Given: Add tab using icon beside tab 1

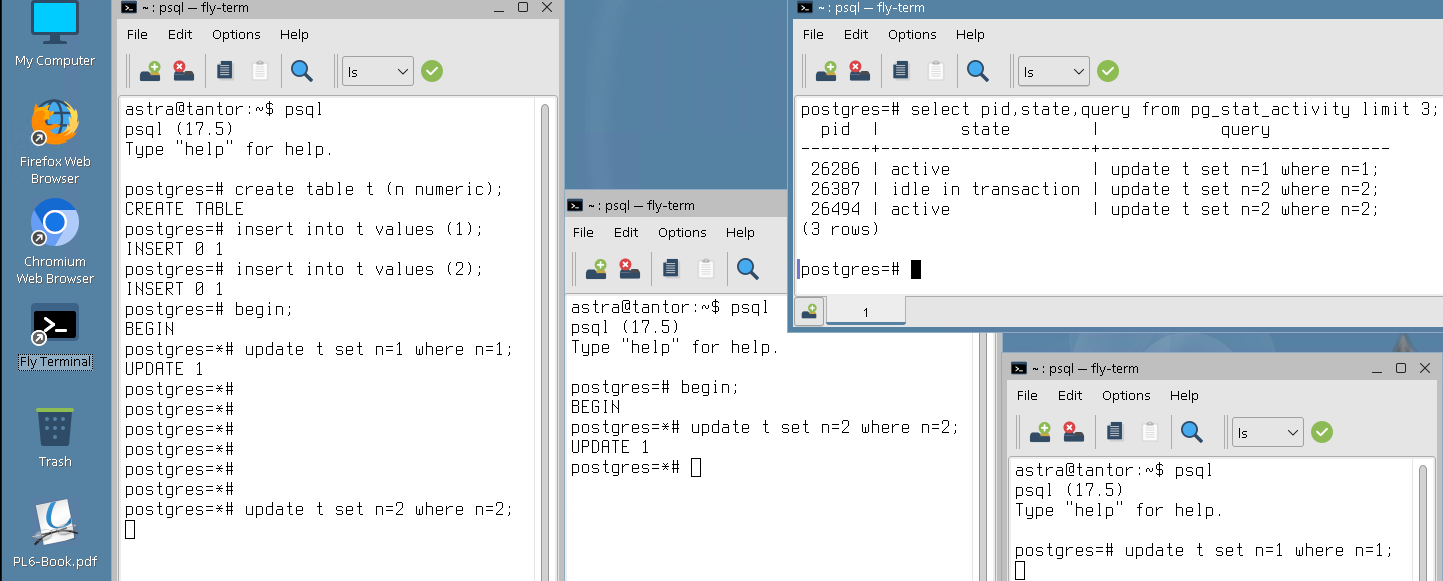Looking at the screenshot, I should pos(808,312).
